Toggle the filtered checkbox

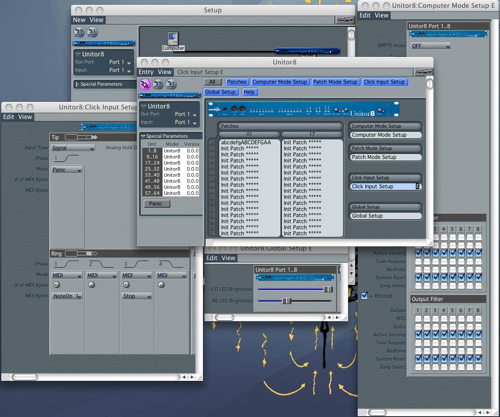[x=364, y=296]
